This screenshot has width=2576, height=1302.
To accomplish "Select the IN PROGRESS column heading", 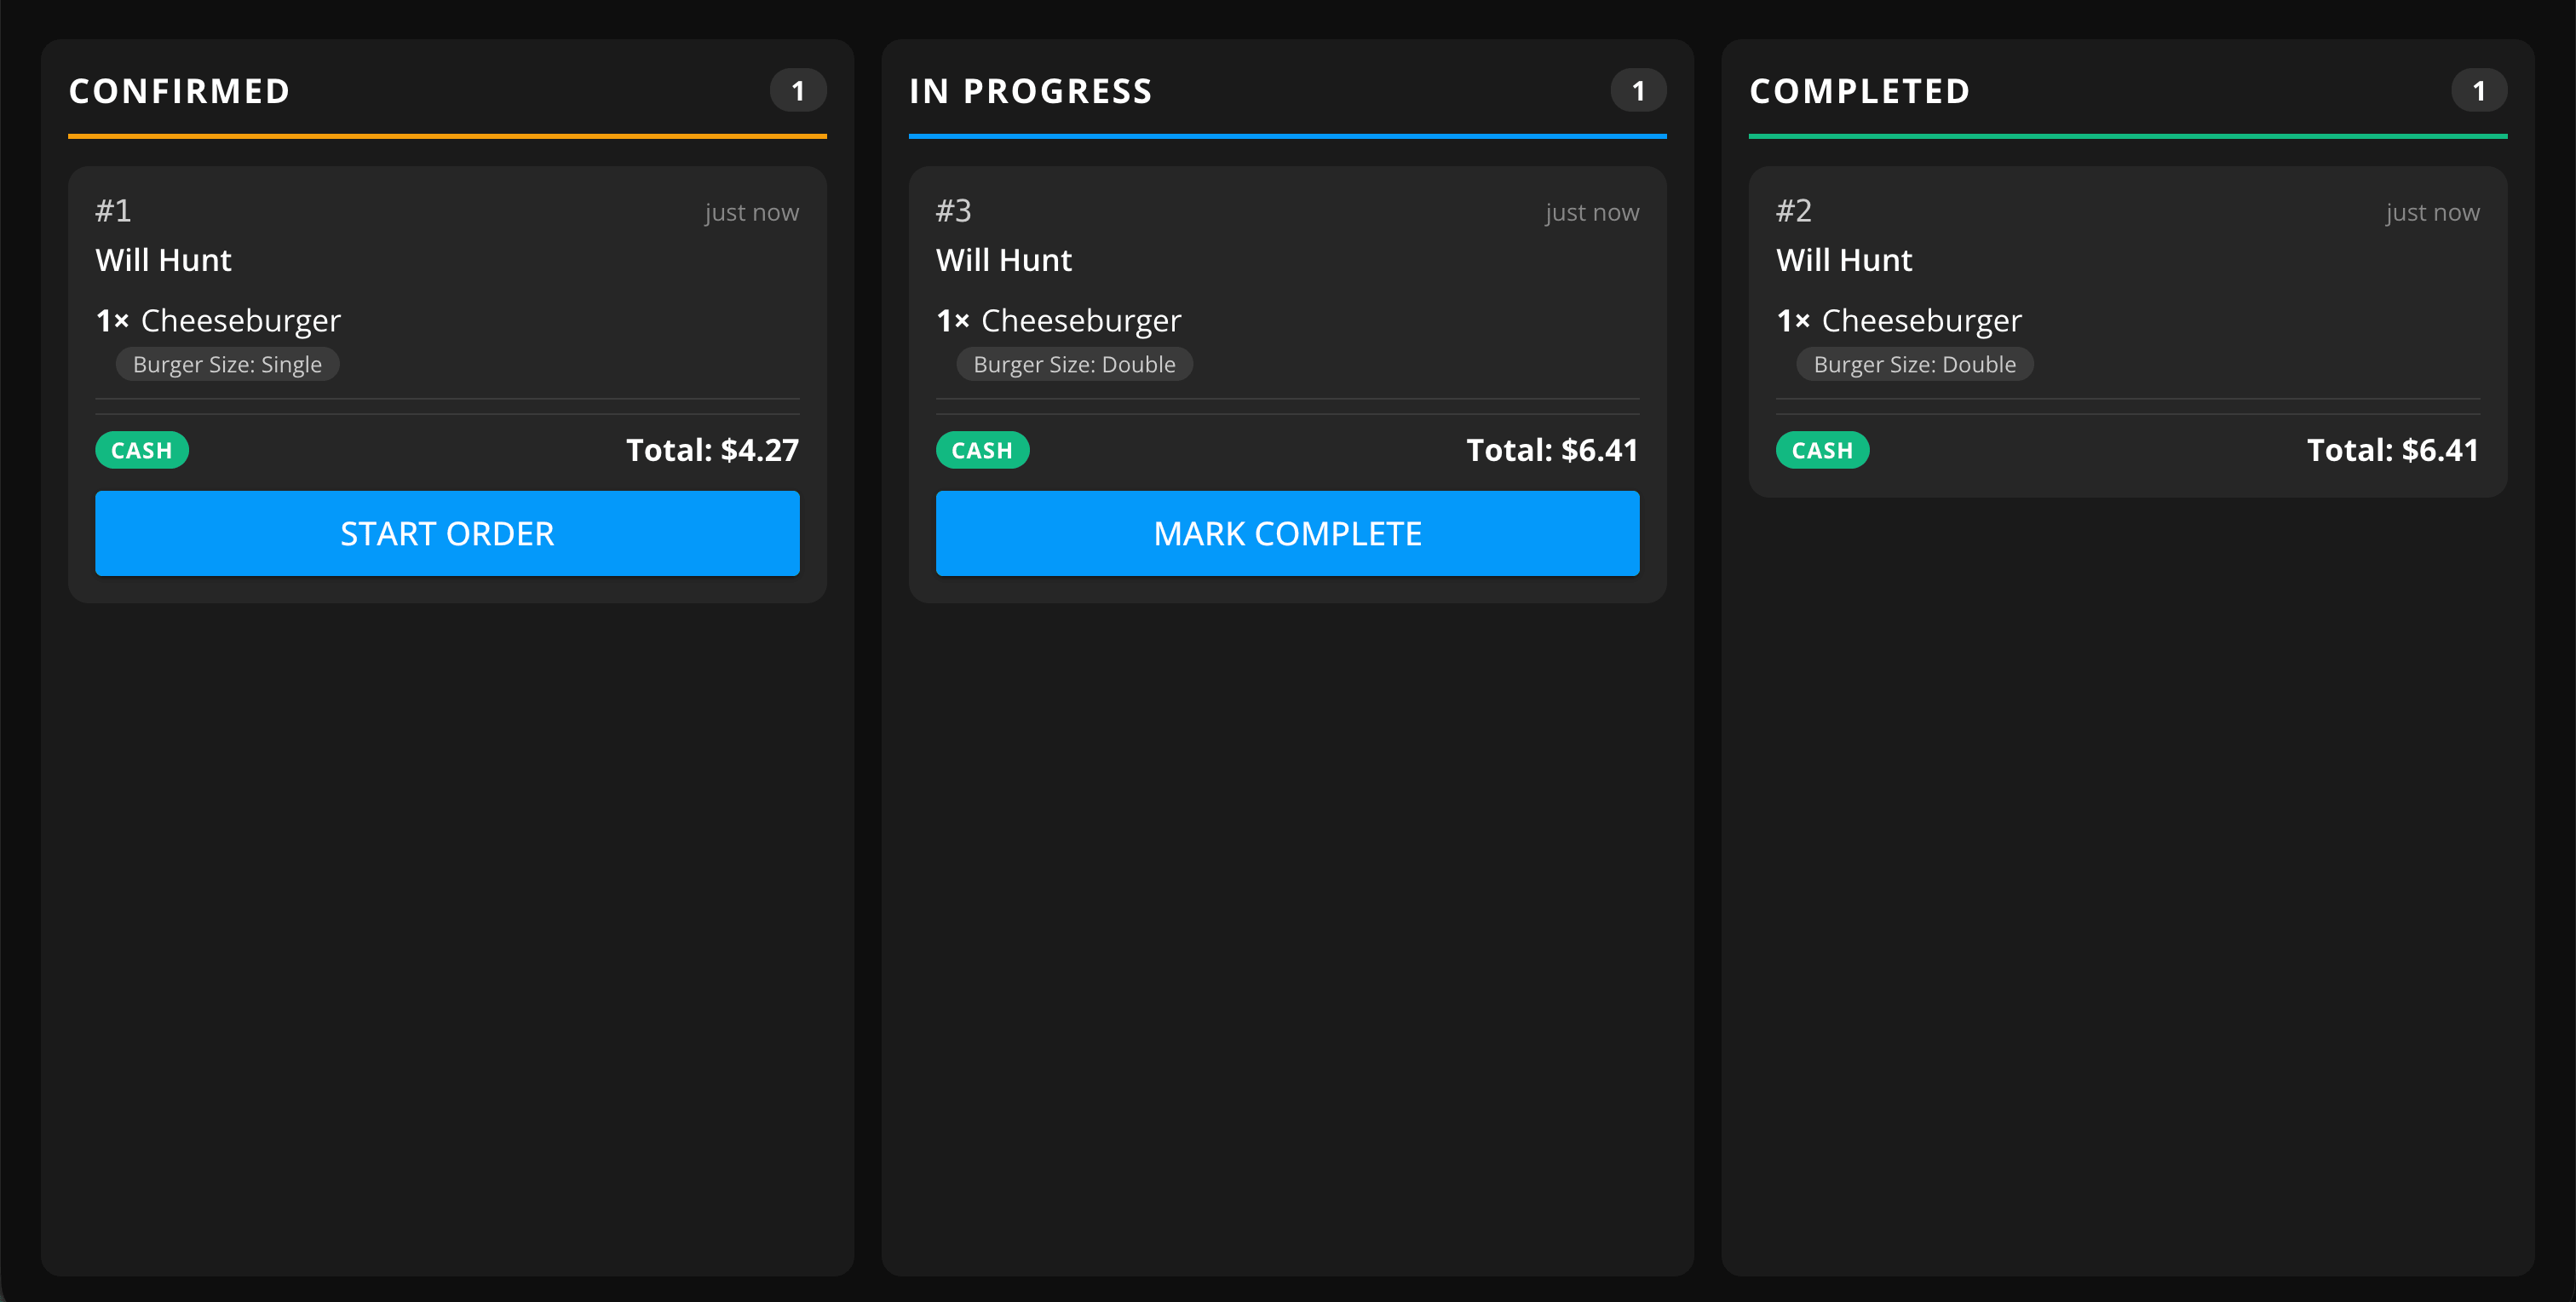I will [1031, 91].
